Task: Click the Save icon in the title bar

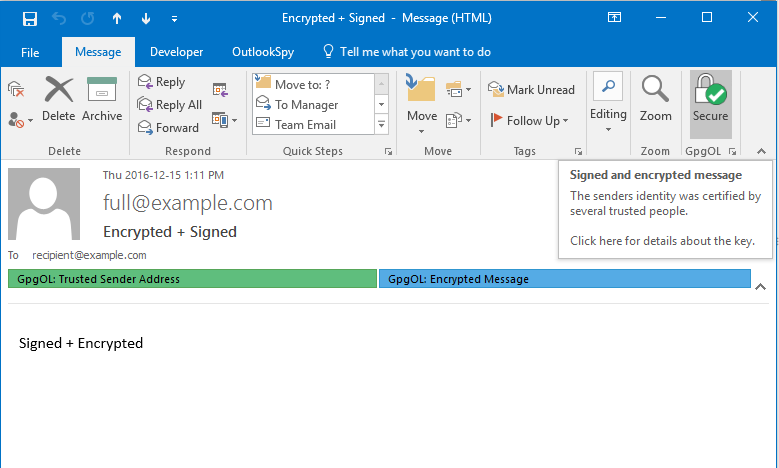Action: coord(30,18)
